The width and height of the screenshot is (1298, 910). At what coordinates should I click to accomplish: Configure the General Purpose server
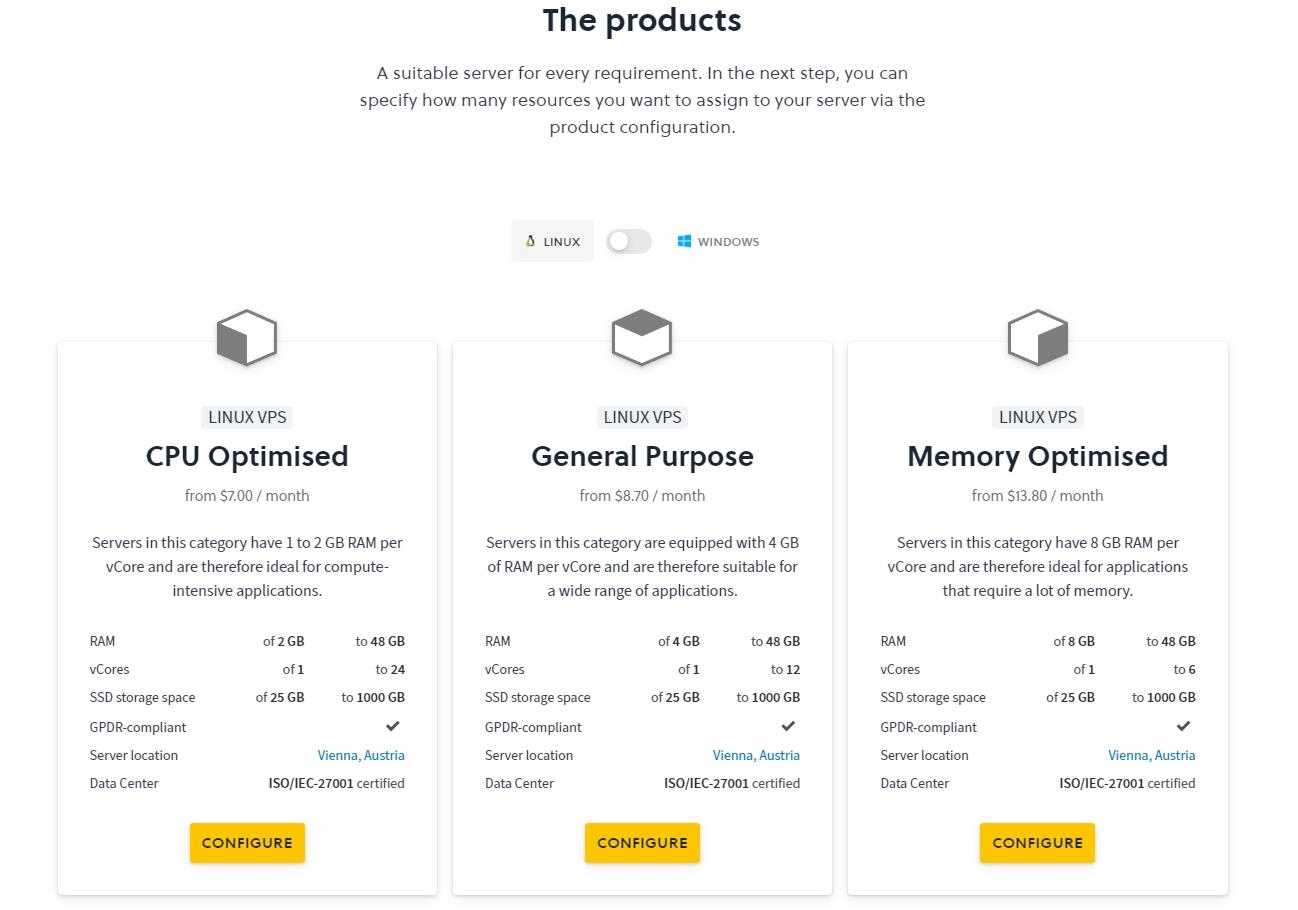click(x=642, y=843)
